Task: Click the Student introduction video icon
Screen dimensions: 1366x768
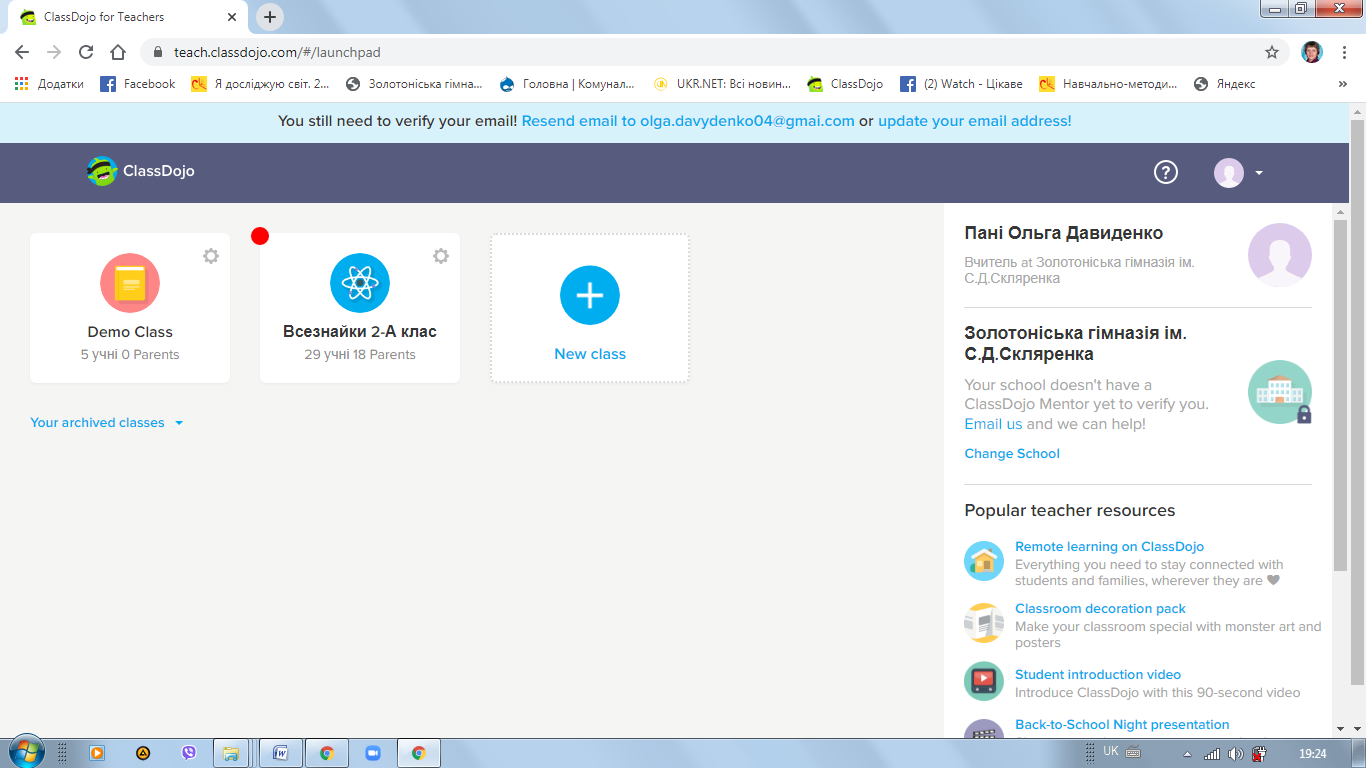Action: (984, 681)
